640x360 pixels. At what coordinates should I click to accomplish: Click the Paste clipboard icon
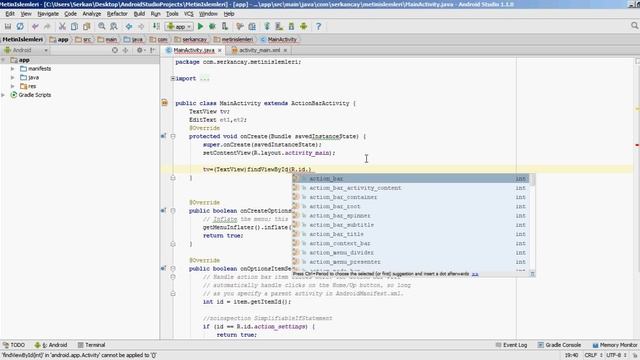coord(87,27)
